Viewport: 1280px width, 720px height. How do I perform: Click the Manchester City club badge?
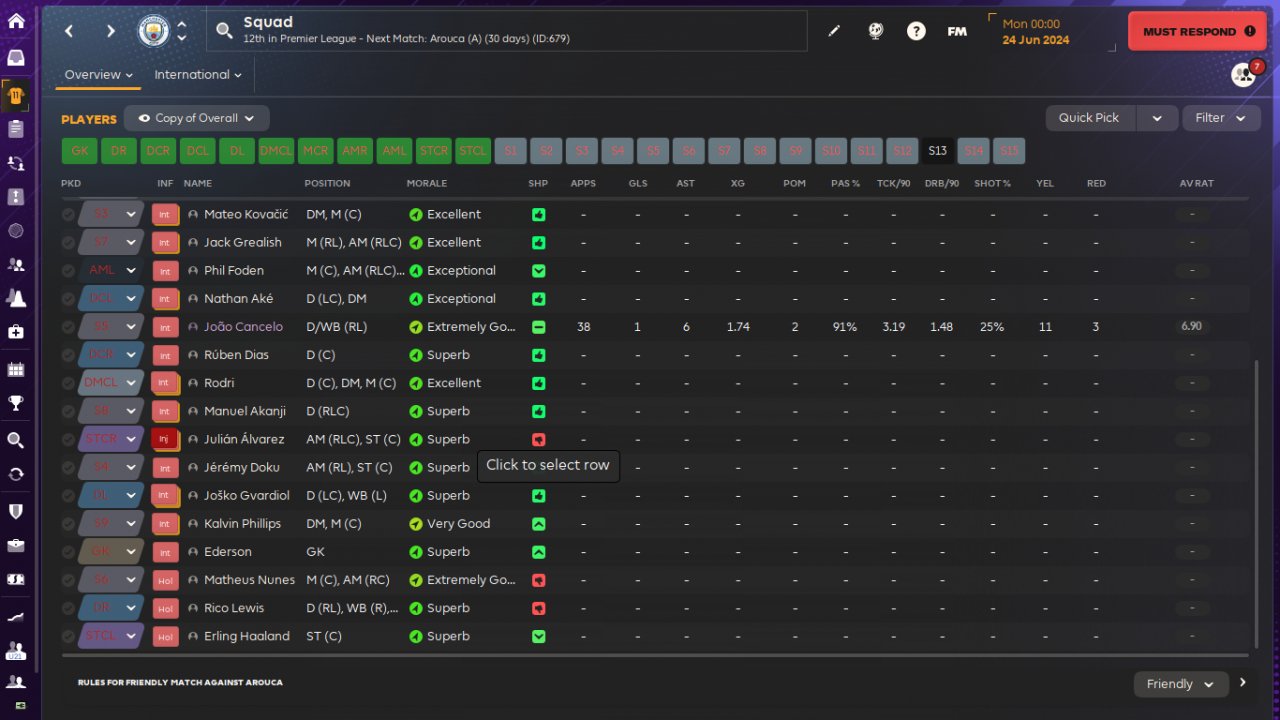[x=153, y=31]
